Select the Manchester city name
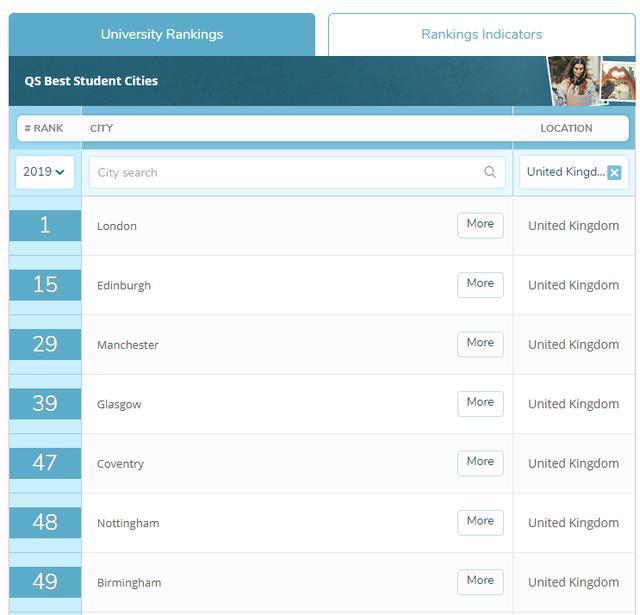The width and height of the screenshot is (640, 615). (128, 345)
